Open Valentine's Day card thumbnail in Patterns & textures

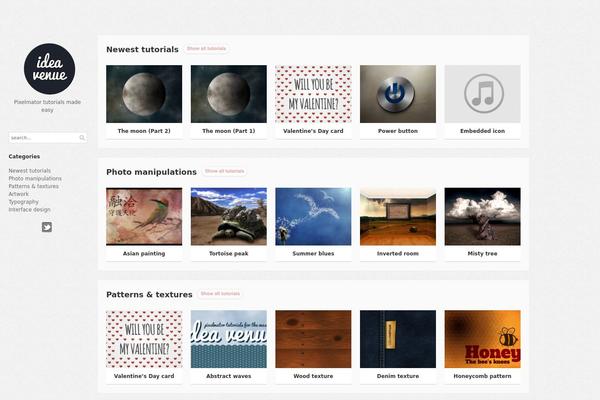[x=144, y=339]
